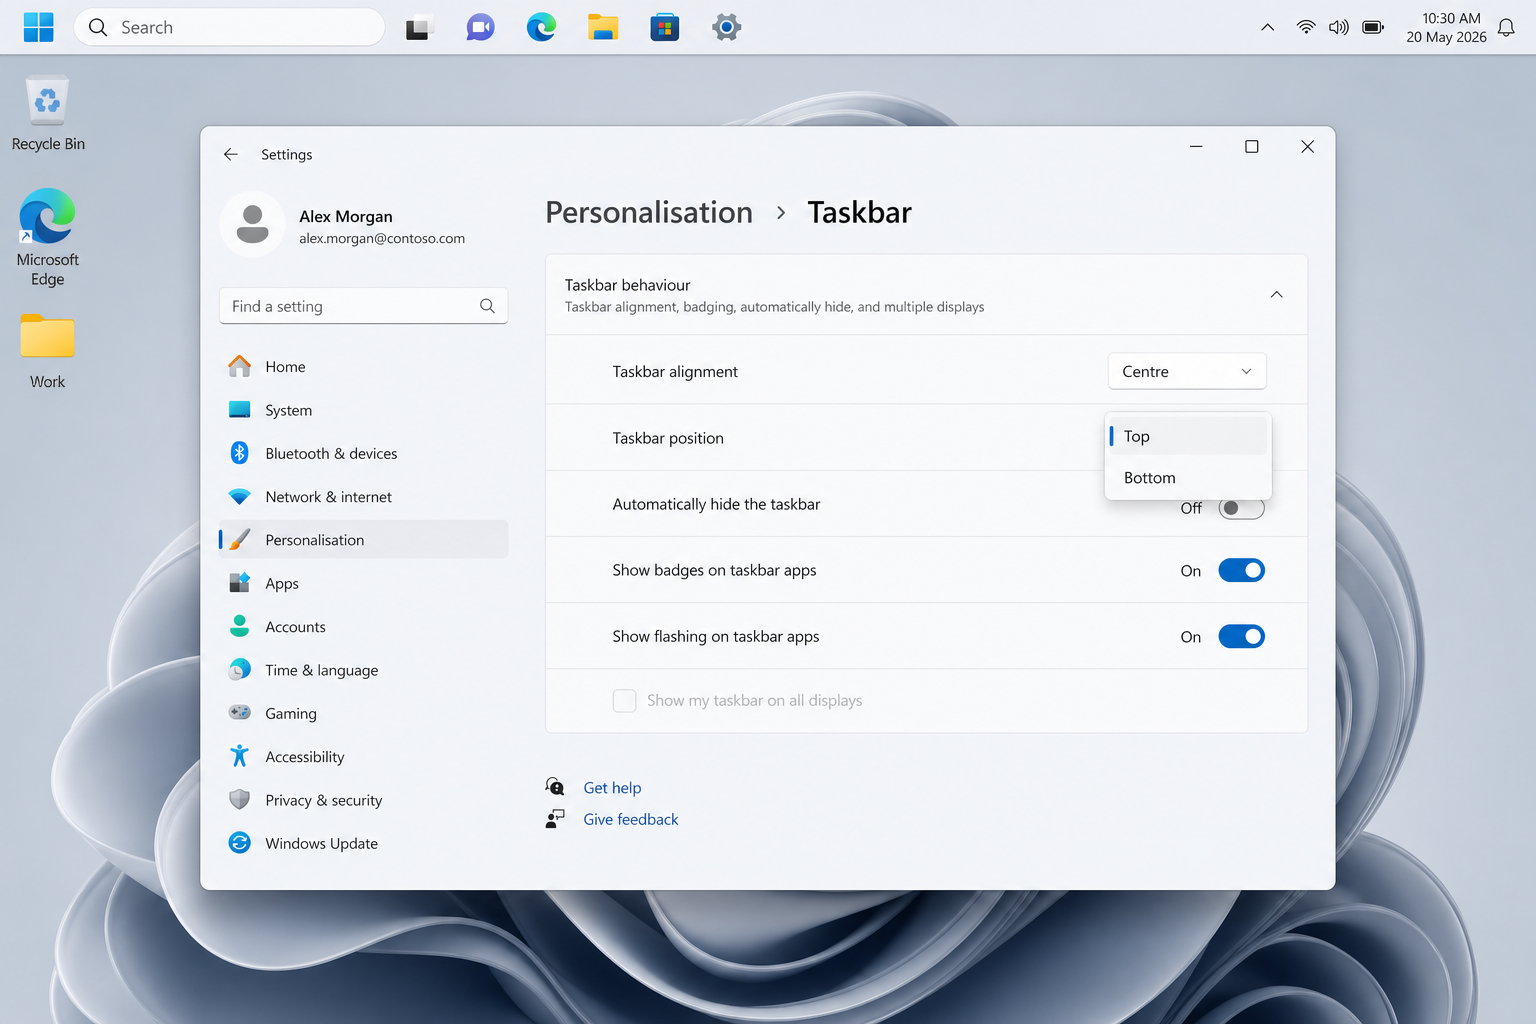Open the Get help link

point(612,788)
